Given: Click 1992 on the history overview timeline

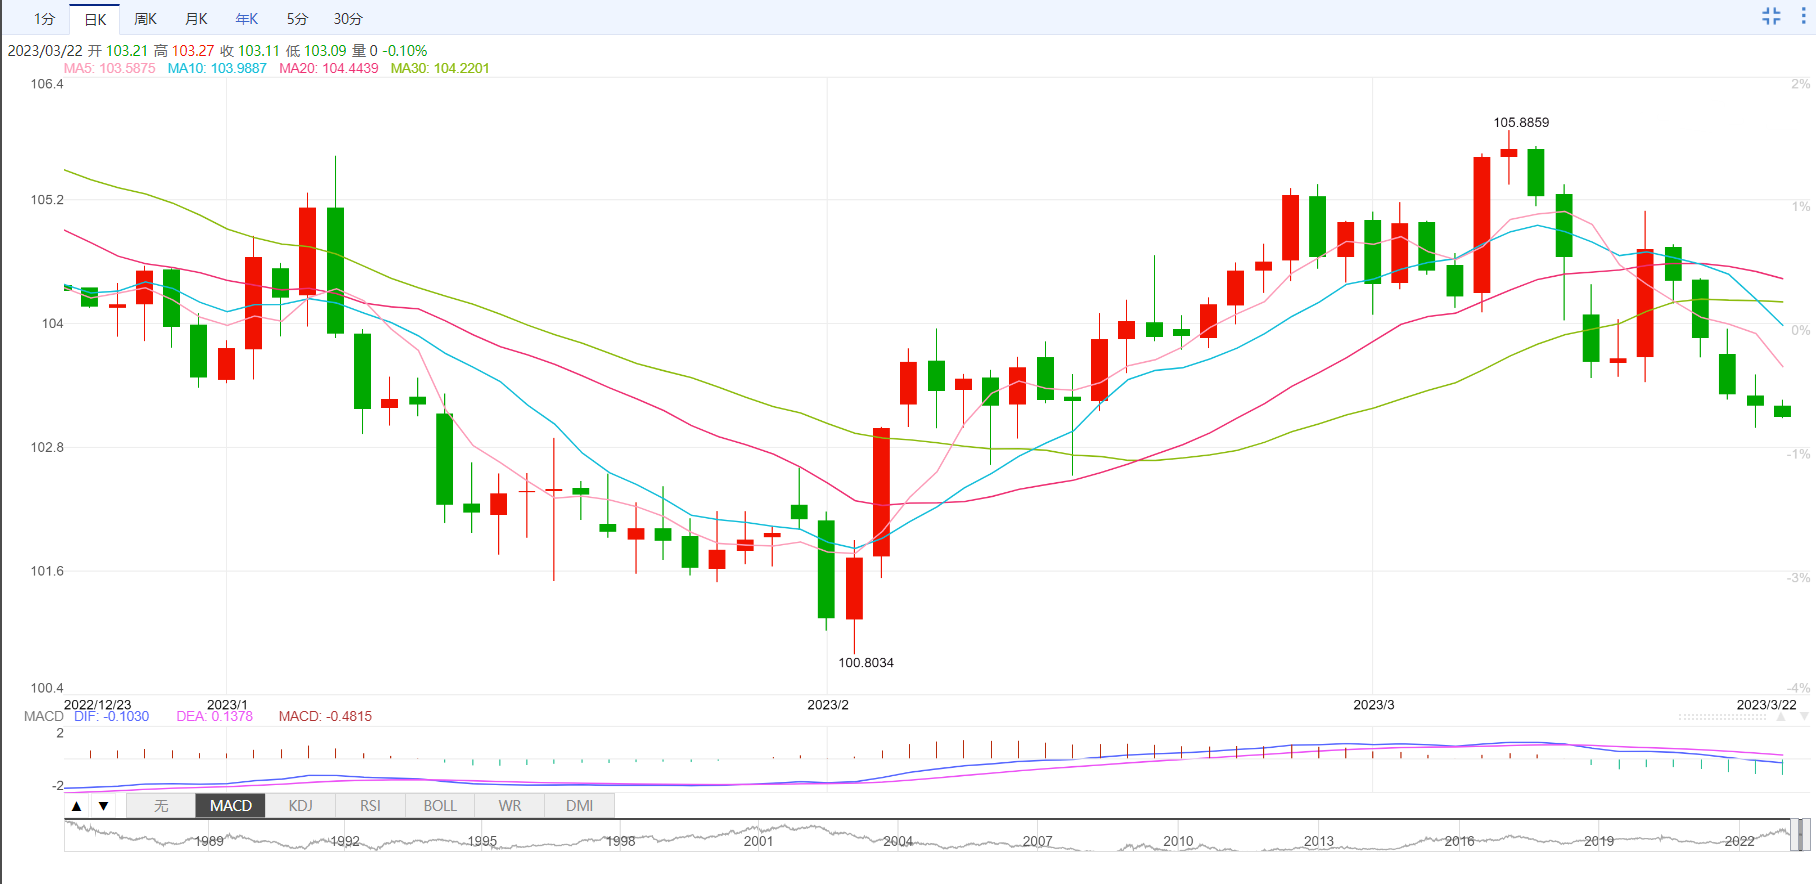Looking at the screenshot, I should 345,841.
